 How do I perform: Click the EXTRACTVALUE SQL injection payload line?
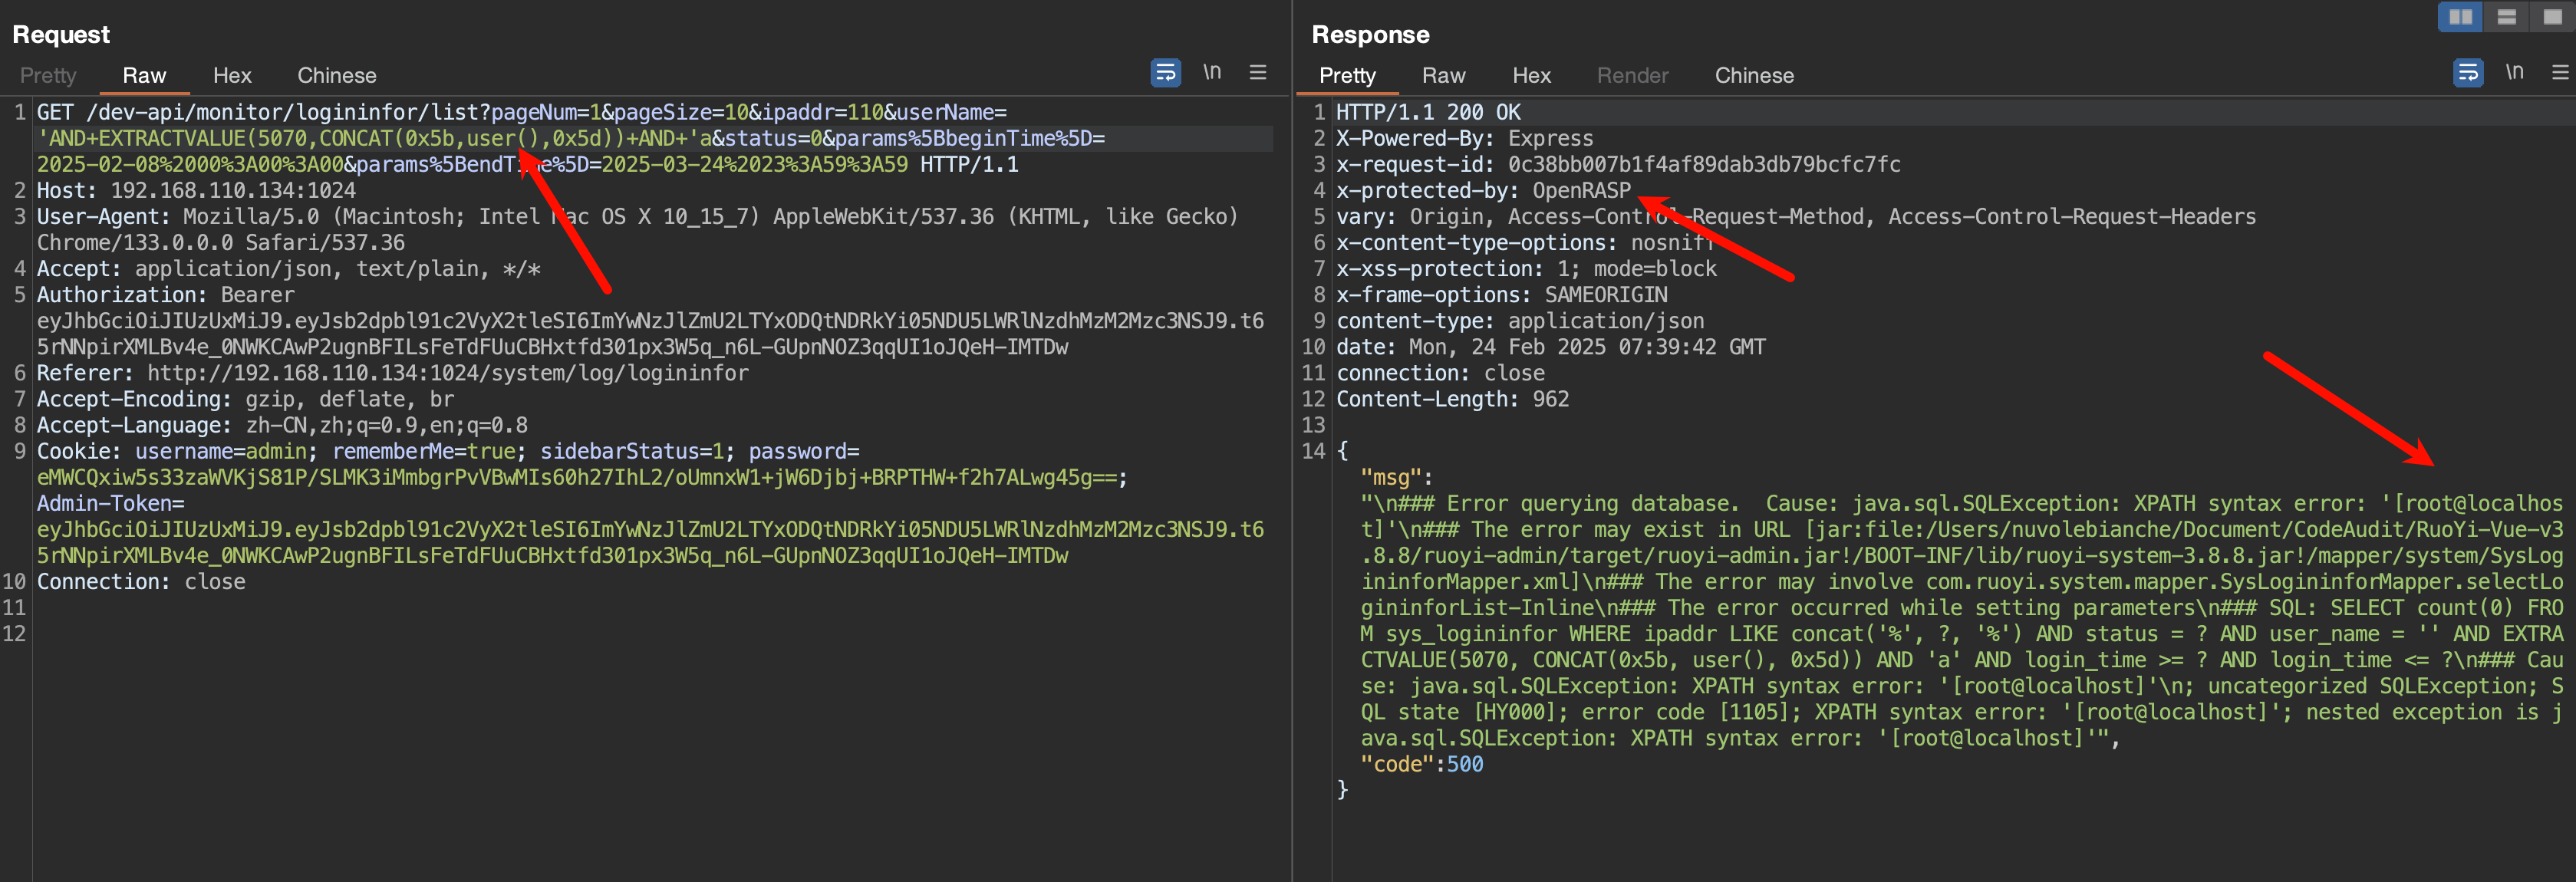(571, 138)
